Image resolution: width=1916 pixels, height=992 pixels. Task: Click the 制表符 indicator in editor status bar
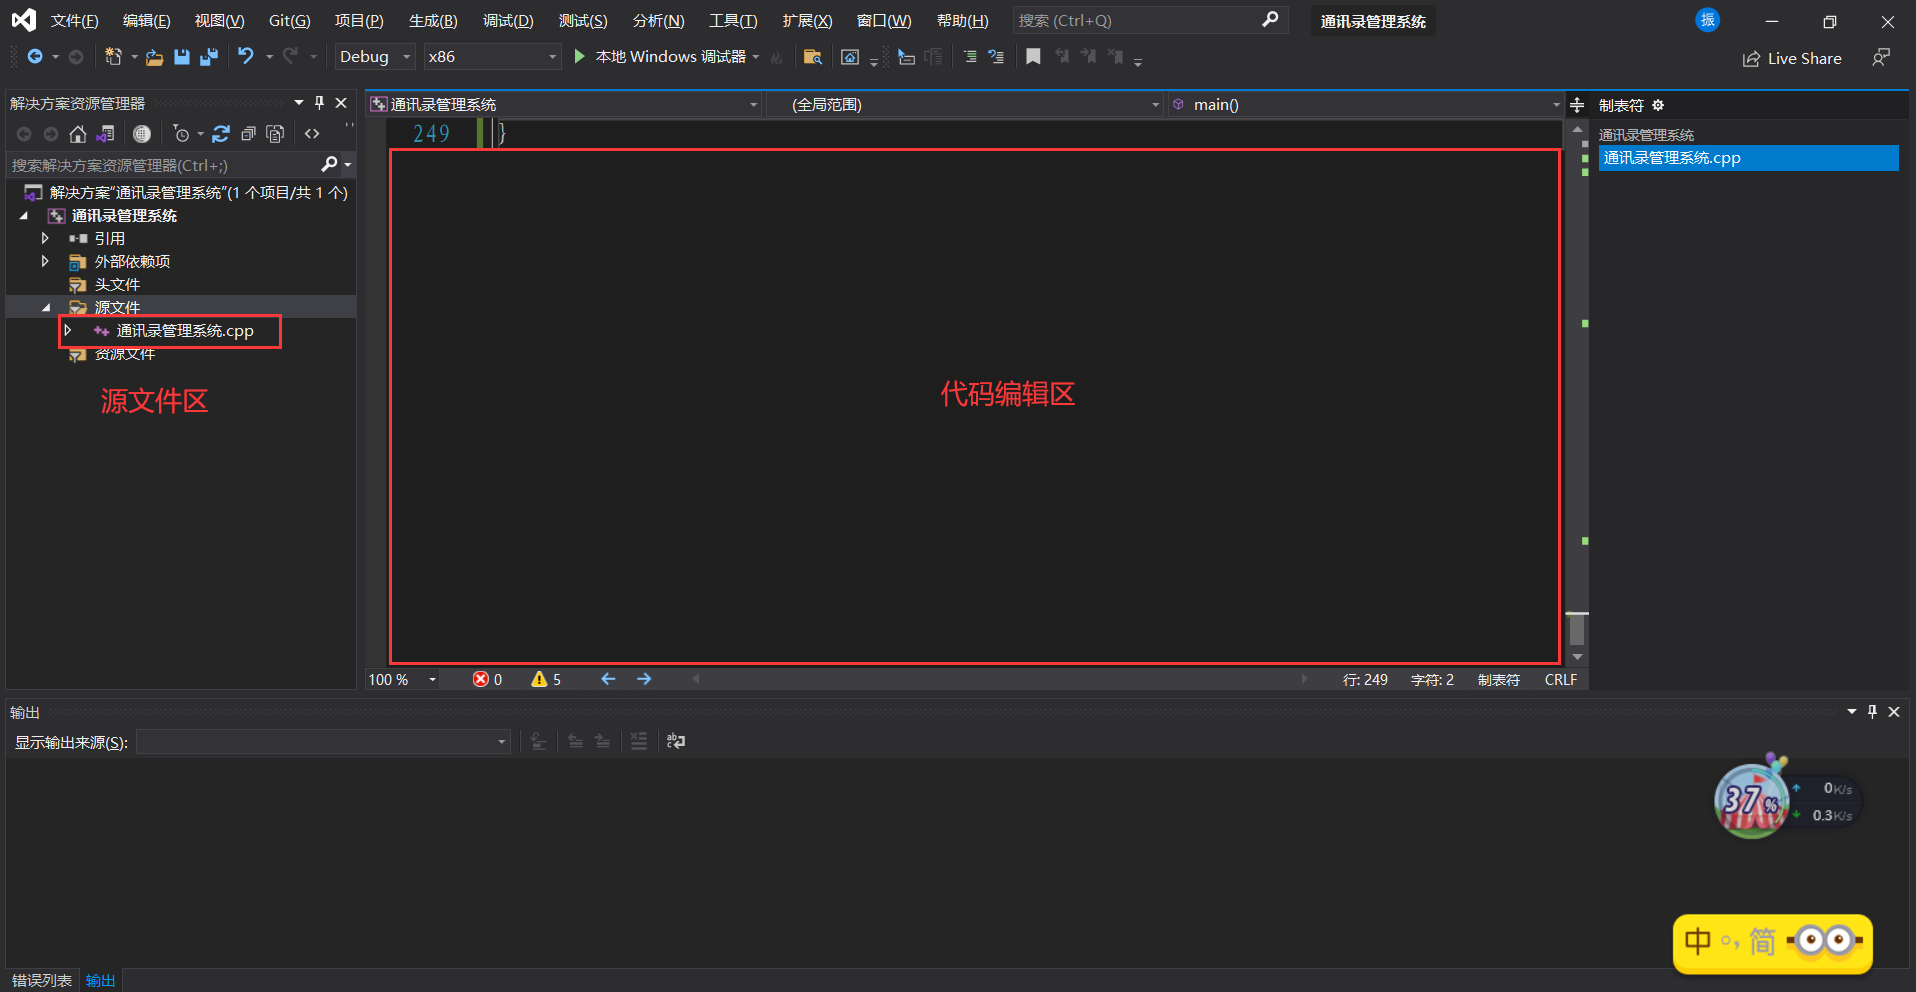pos(1499,680)
